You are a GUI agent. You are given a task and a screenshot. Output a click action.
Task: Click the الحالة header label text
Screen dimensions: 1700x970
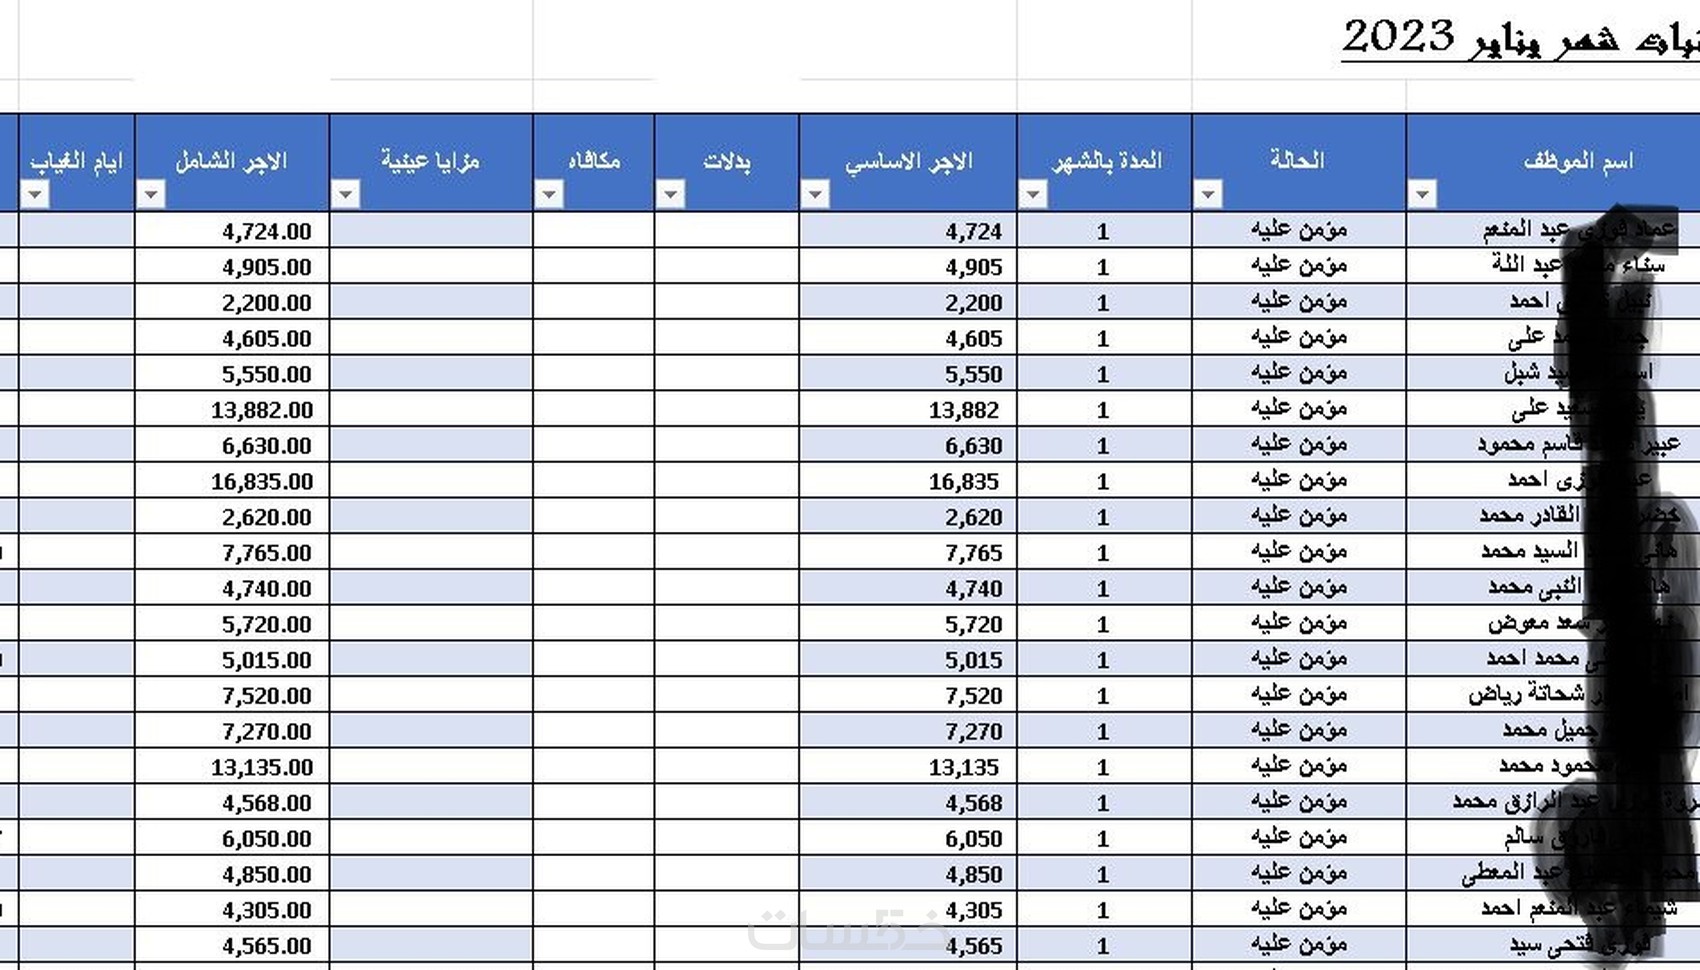1297,160
